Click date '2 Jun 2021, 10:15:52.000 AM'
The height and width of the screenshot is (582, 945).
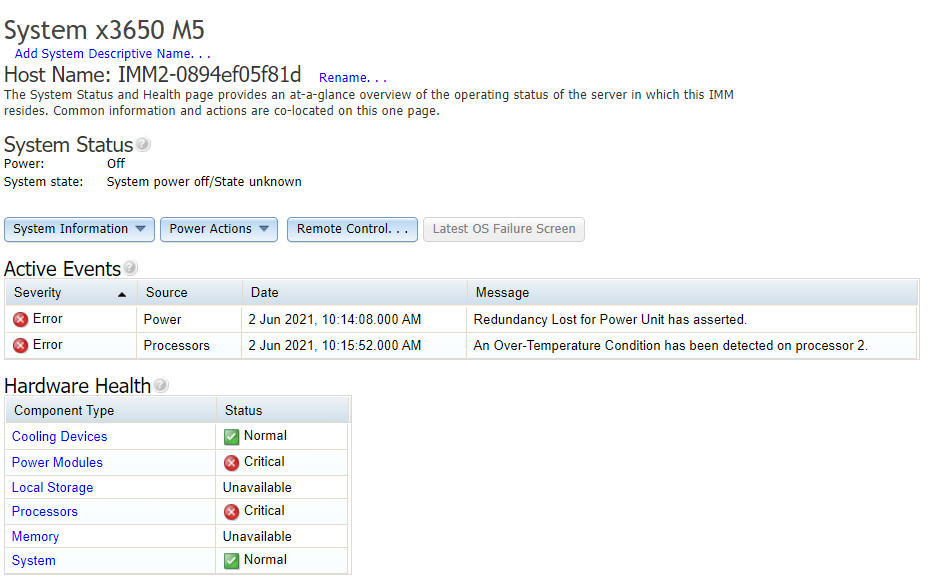click(x=334, y=346)
